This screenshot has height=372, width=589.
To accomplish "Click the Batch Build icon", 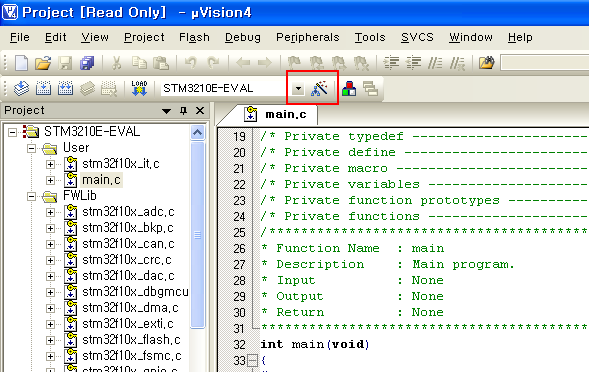I will pyautogui.click(x=87, y=89).
